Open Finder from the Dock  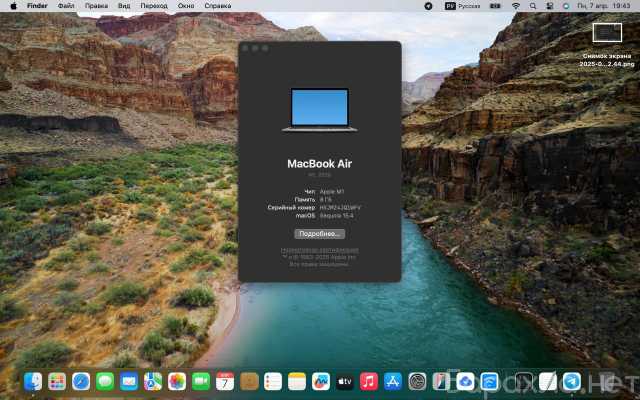[x=33, y=382]
